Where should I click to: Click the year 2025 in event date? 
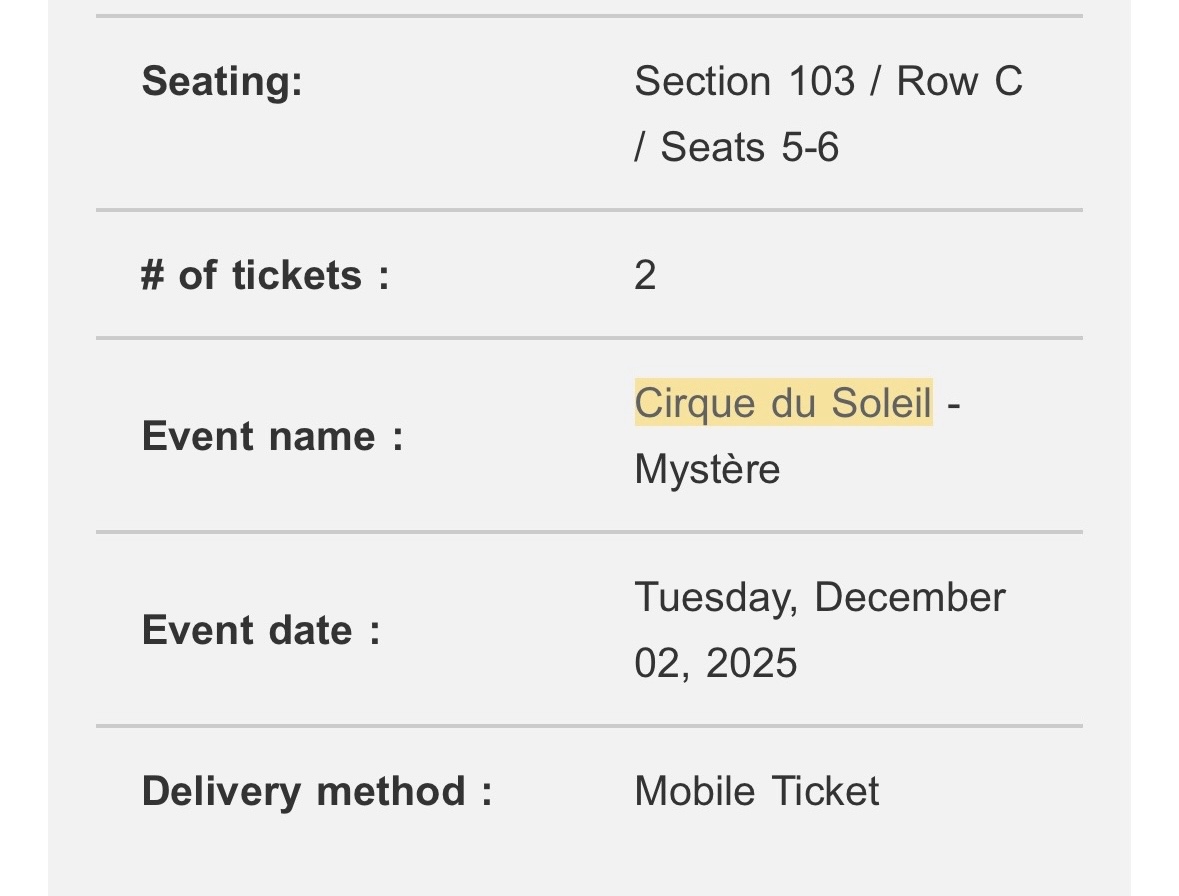pos(751,663)
